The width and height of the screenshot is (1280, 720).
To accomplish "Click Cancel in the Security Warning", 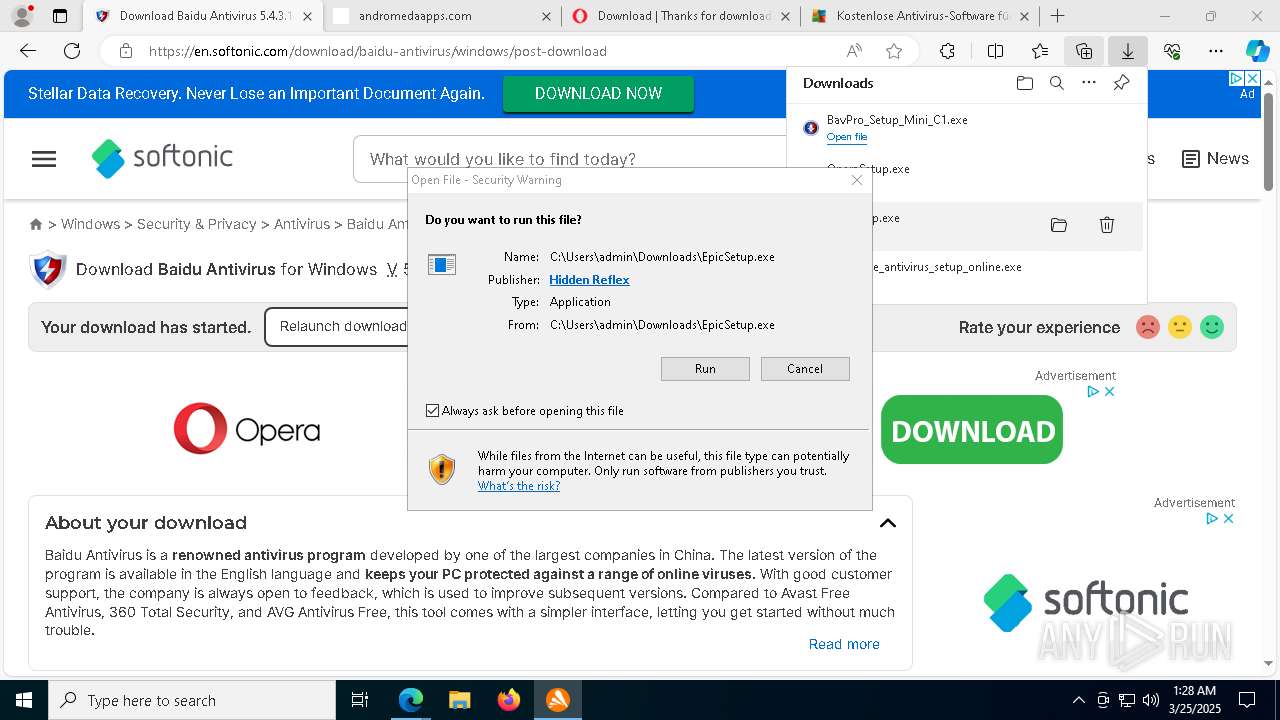I will tap(805, 369).
